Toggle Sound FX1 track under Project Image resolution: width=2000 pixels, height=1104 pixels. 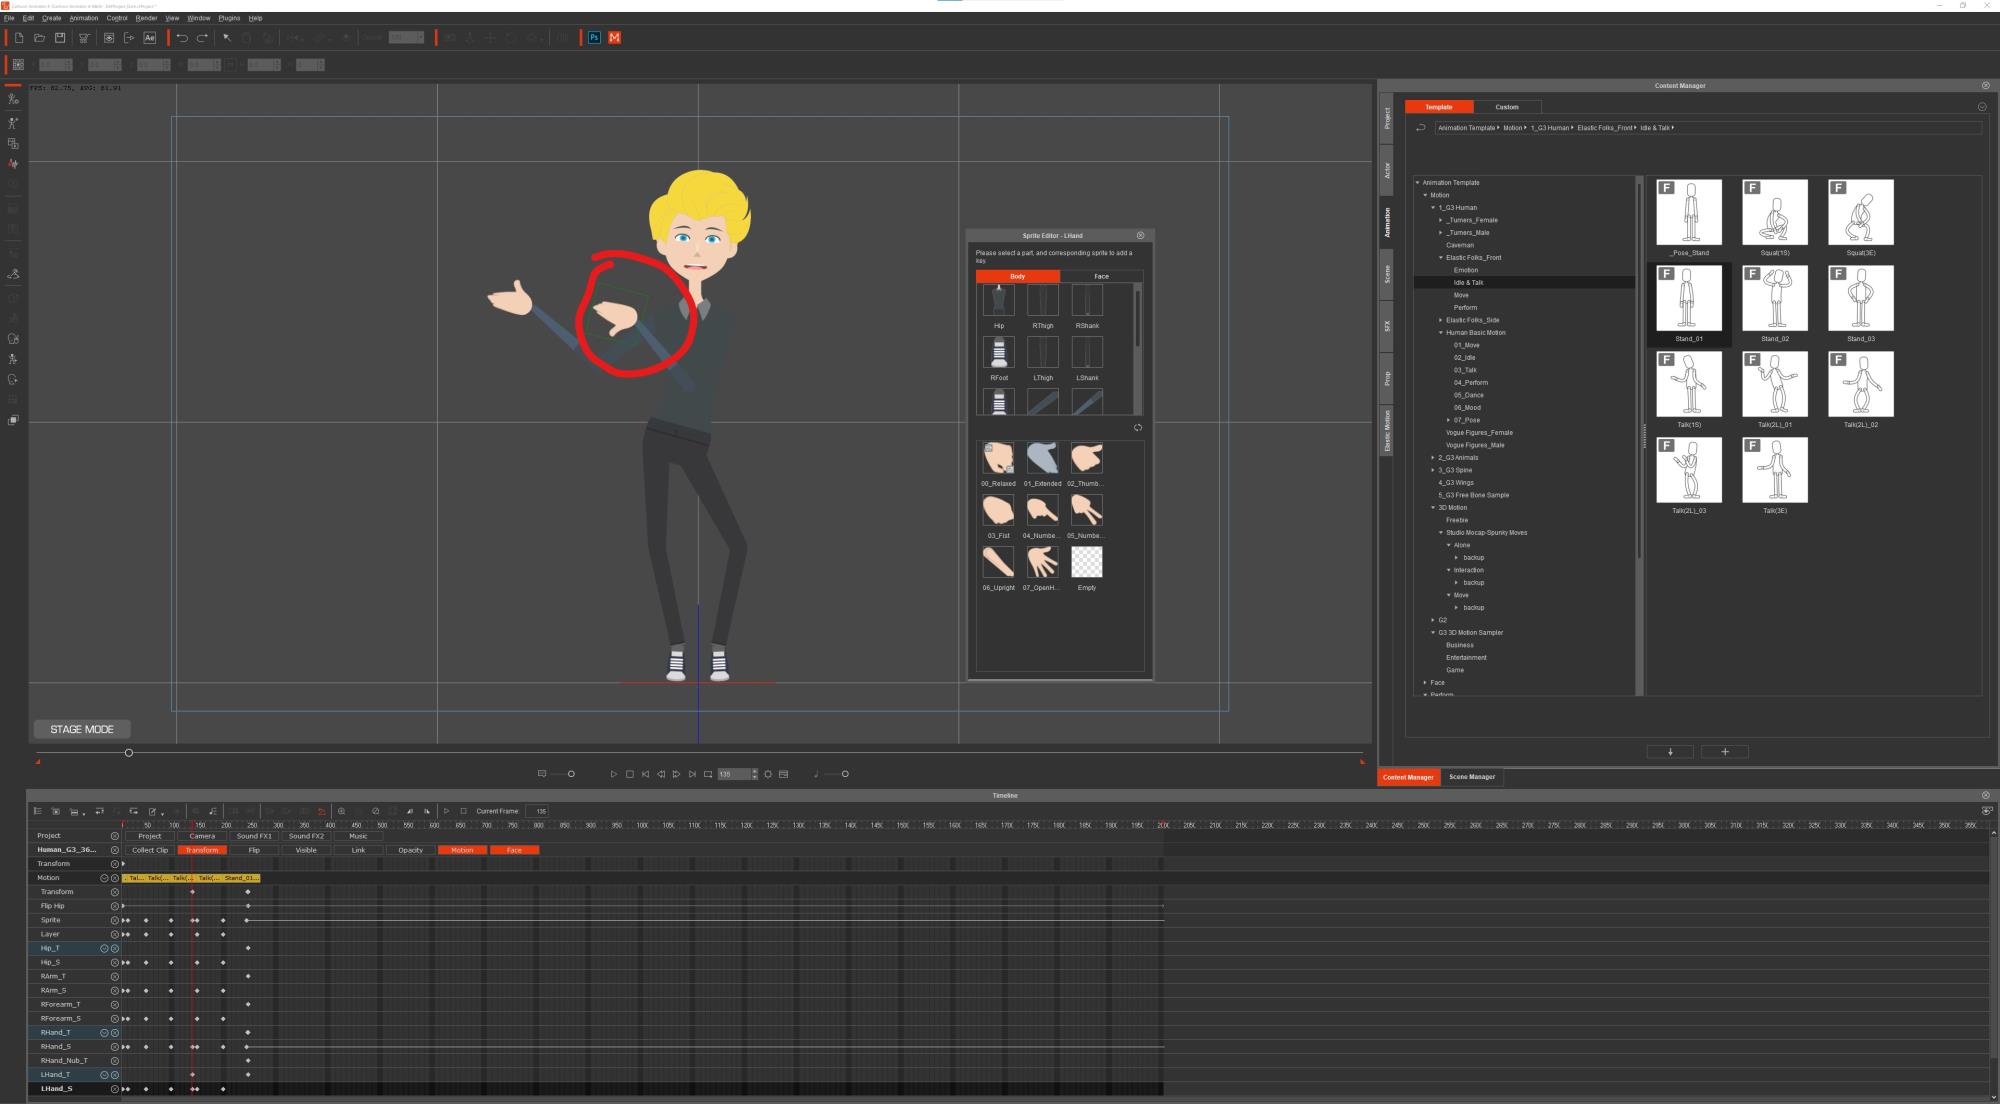click(x=254, y=836)
